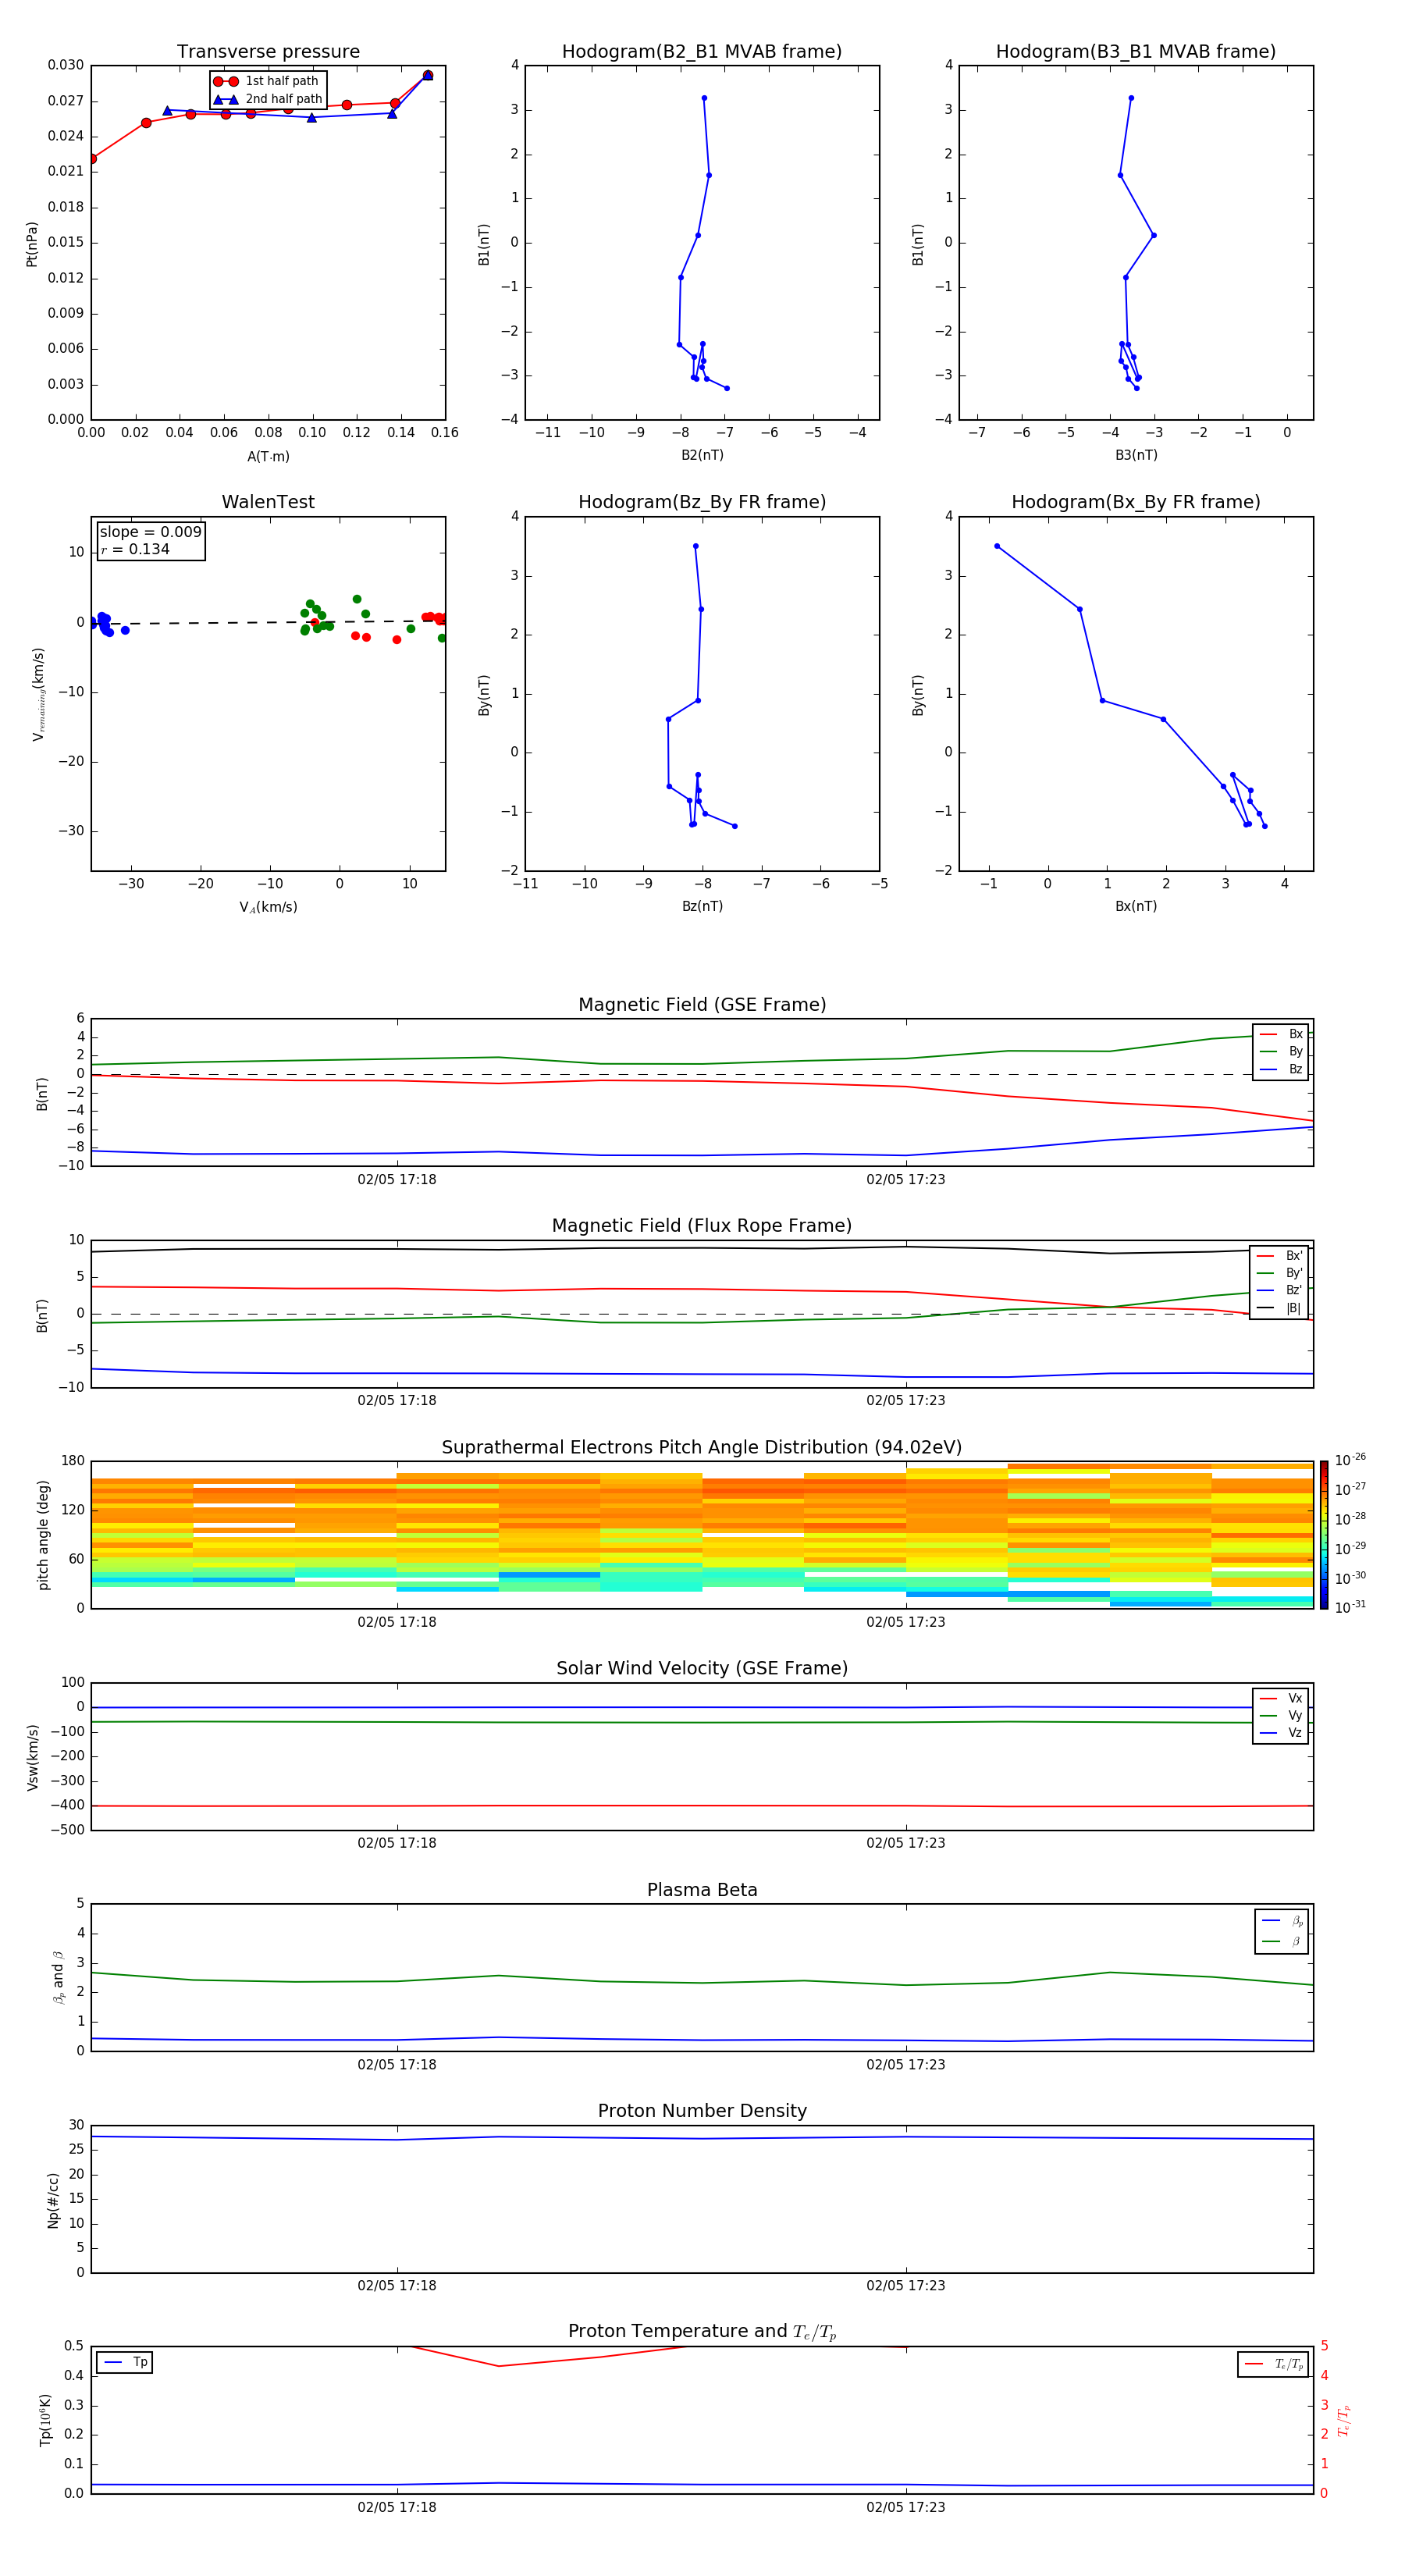Click the 'slope = 0.009' annotation
1405x2576 pixels.
pos(151,532)
